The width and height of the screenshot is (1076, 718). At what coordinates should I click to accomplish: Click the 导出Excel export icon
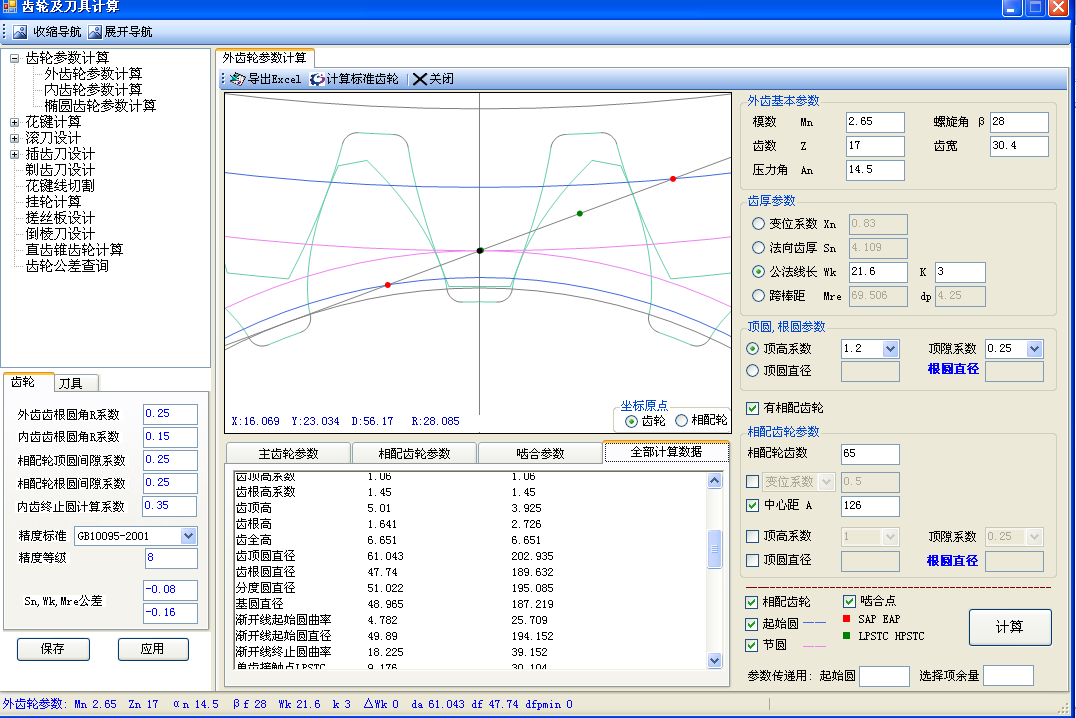[237, 79]
